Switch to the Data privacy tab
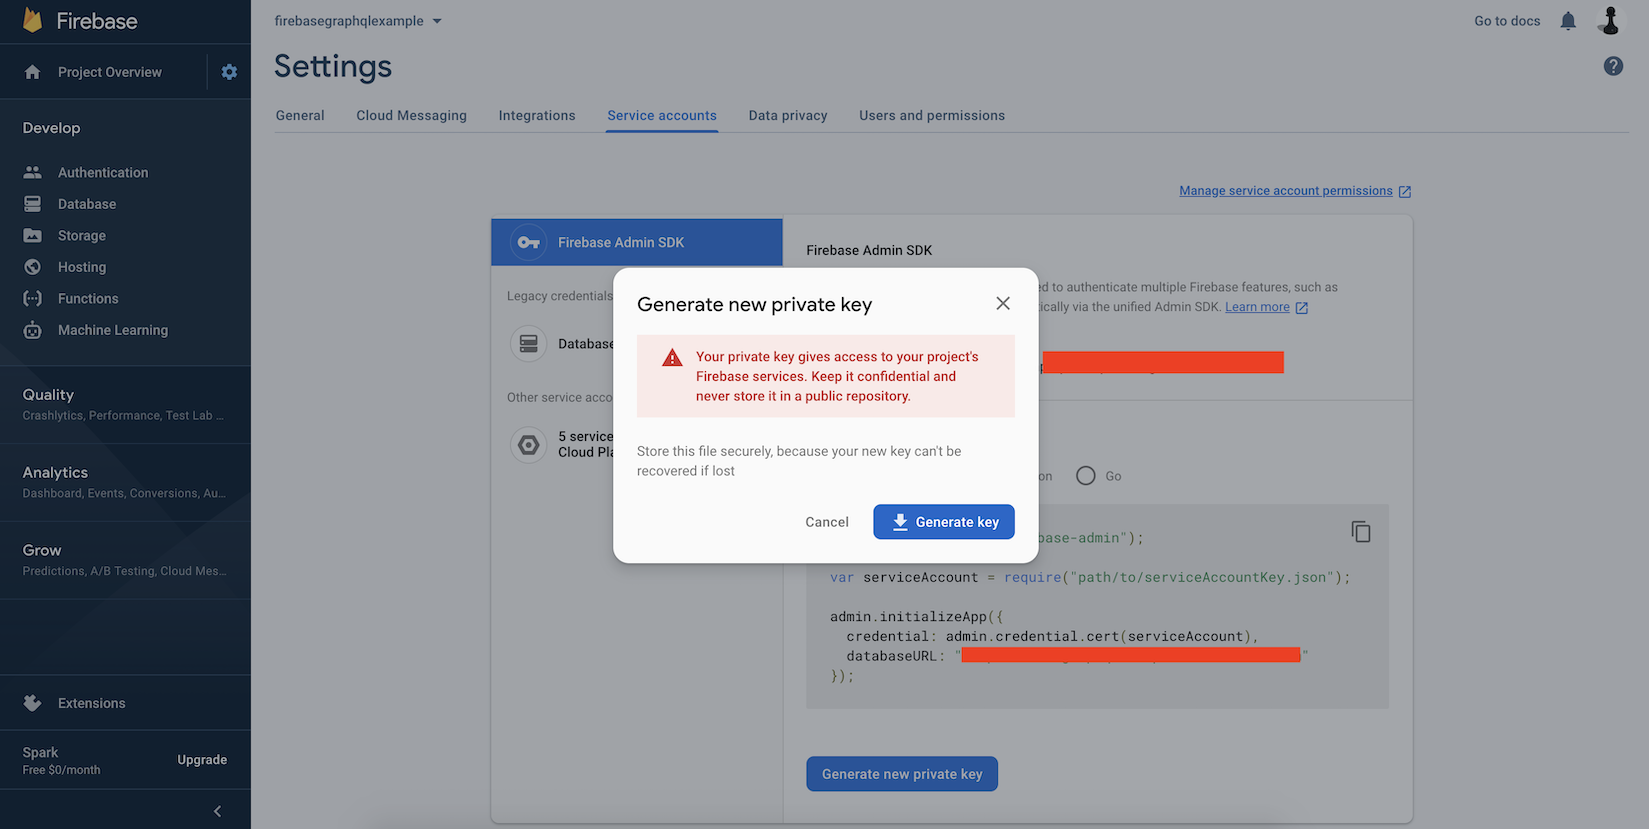 point(788,115)
